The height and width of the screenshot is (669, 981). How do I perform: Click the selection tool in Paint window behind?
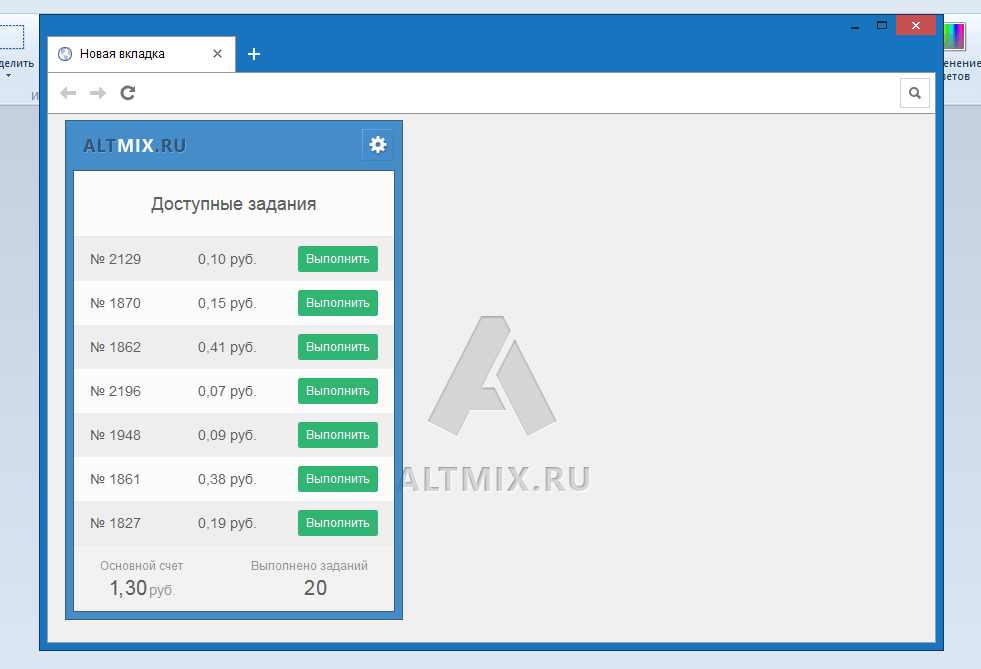[11, 37]
